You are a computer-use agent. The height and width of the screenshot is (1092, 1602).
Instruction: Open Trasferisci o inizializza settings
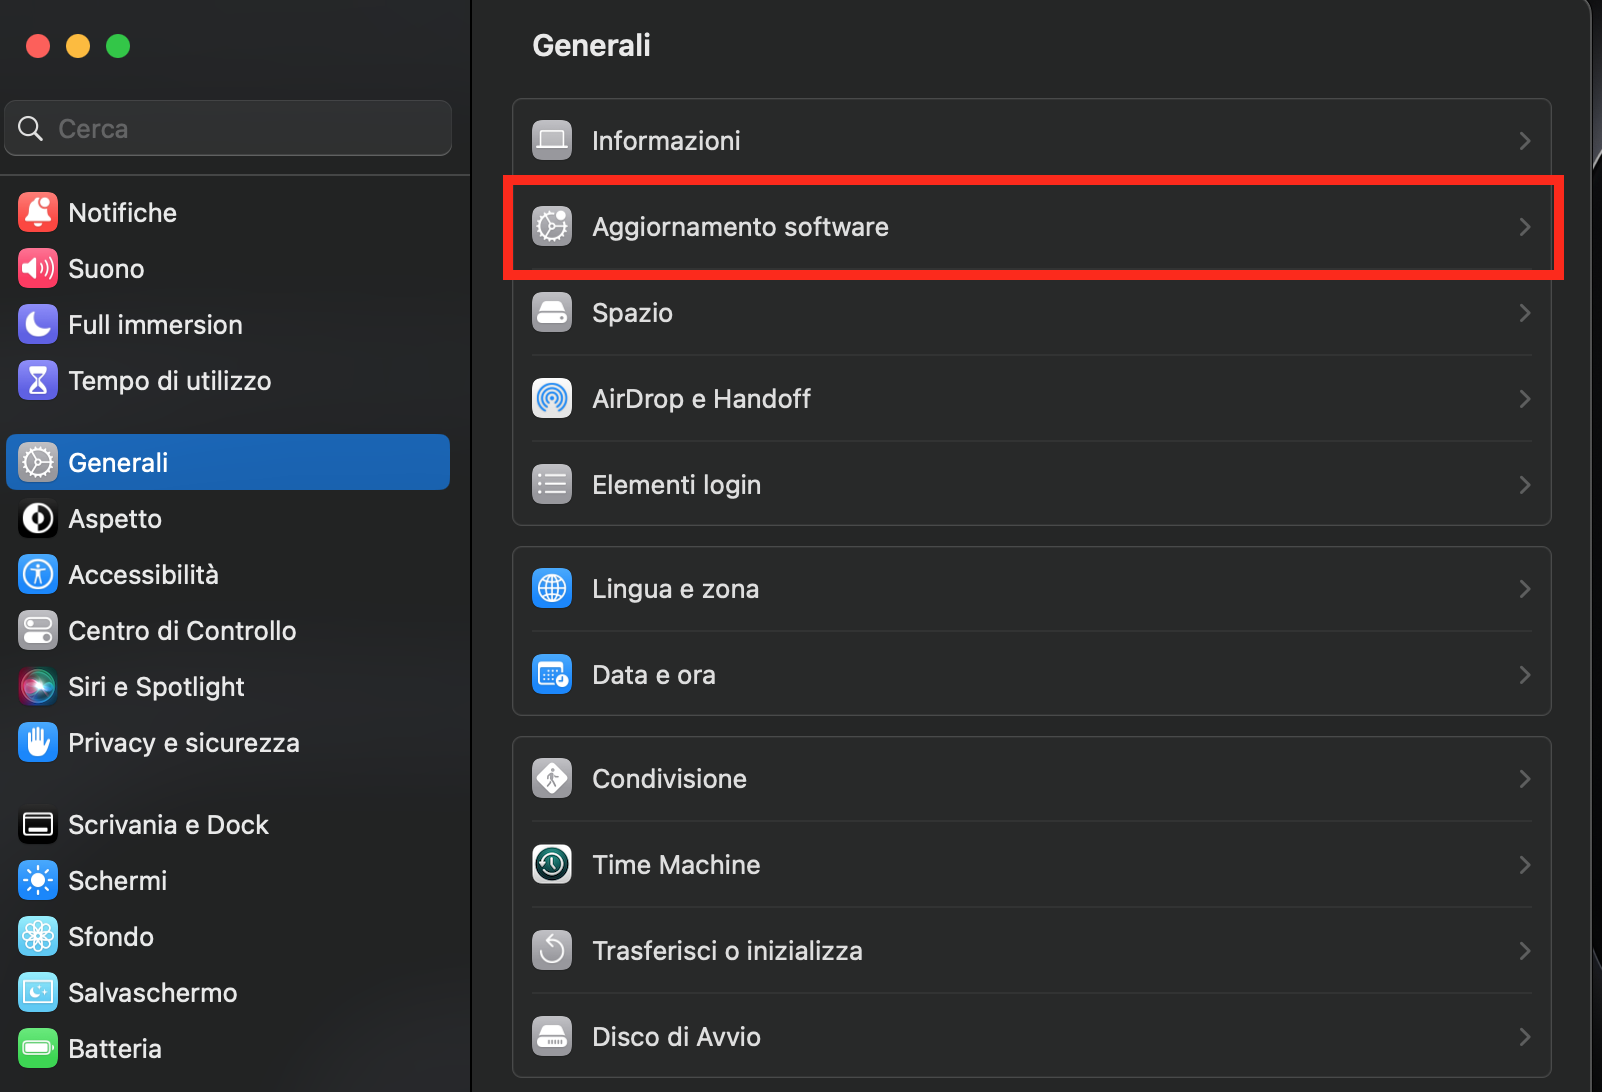[x=728, y=950]
